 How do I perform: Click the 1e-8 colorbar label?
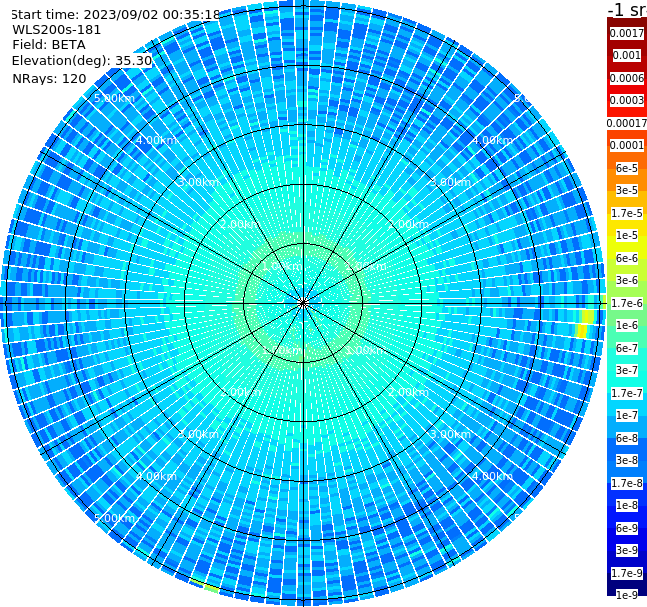point(627,505)
